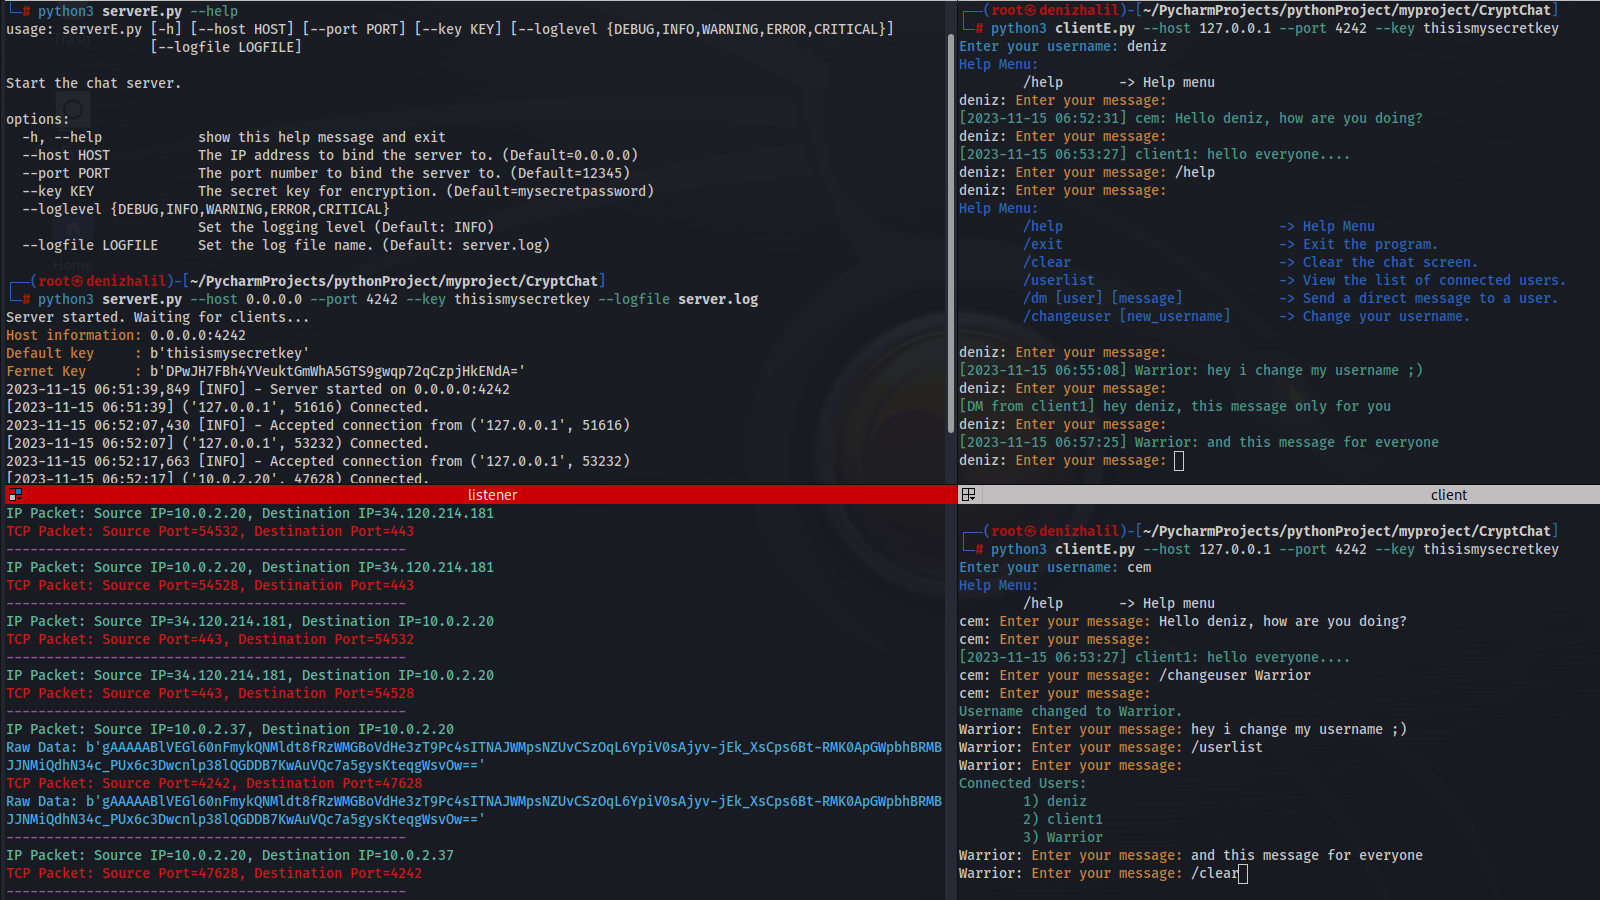Click 'Source Port=54532, Destination Port=443' line
Image resolution: width=1600 pixels, height=900 pixels.
(x=210, y=532)
